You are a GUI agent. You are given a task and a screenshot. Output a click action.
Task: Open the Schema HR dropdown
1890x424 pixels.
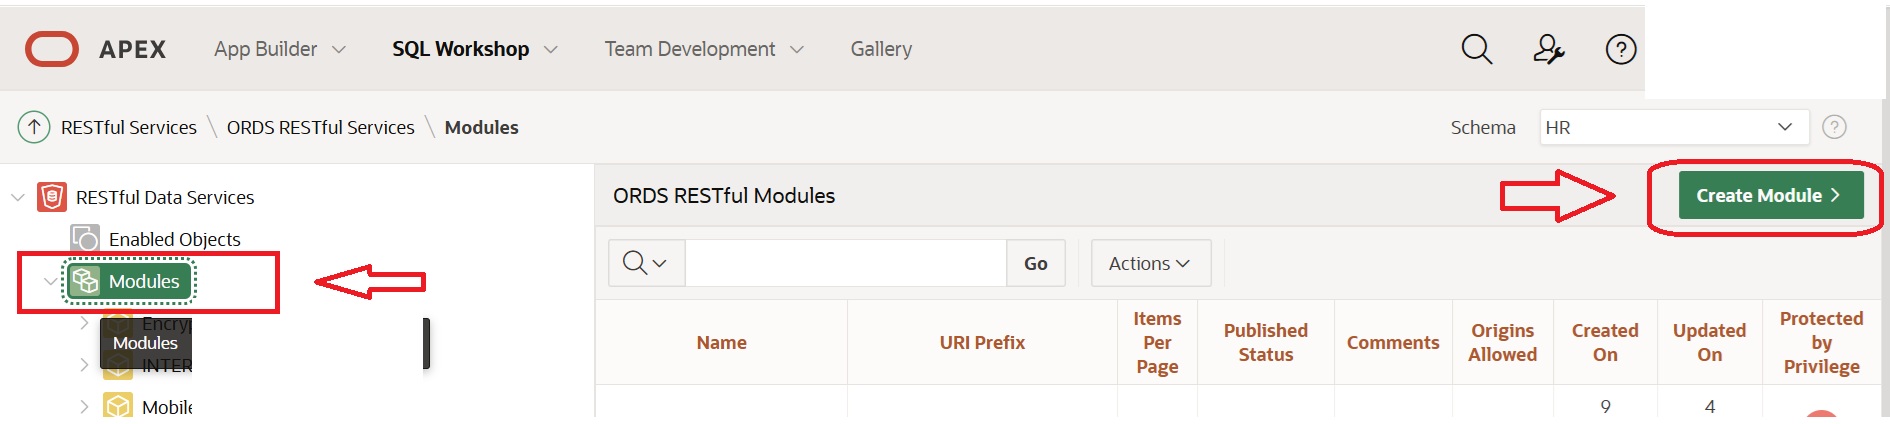1674,127
